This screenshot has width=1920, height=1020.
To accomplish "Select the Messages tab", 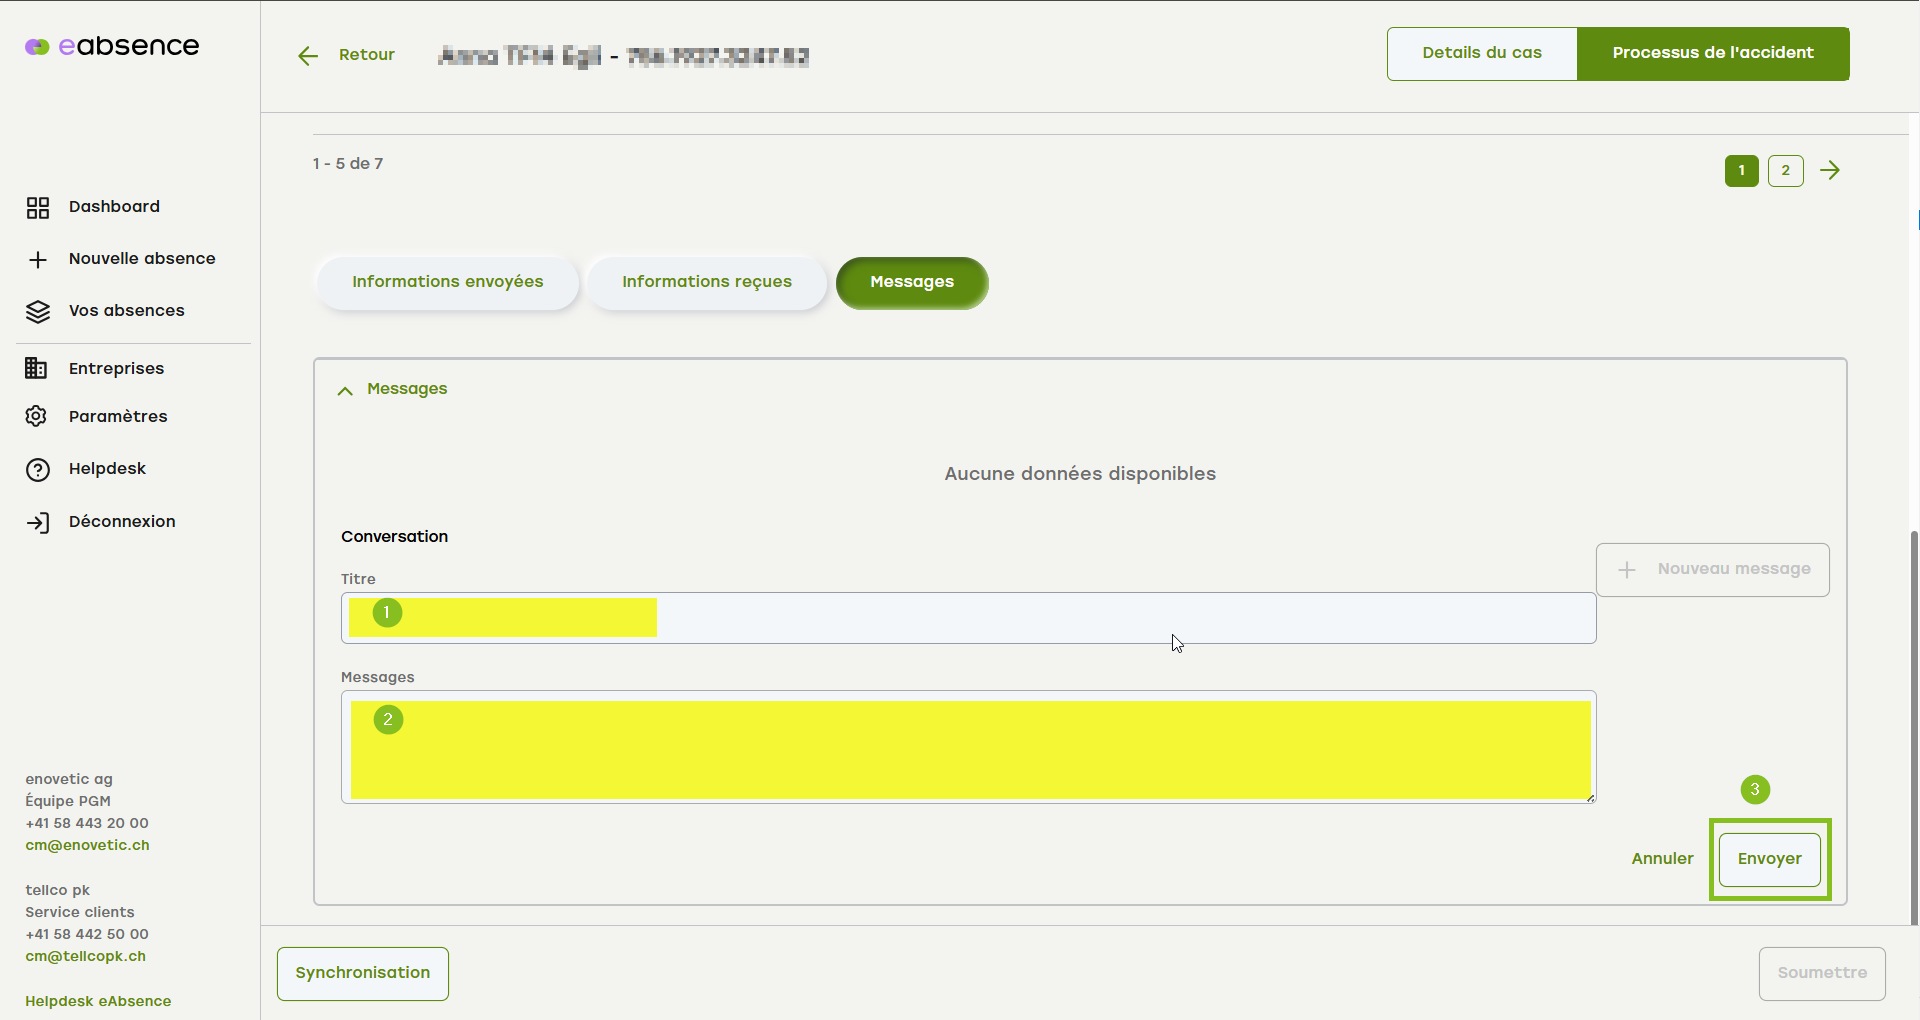I will [x=911, y=283].
